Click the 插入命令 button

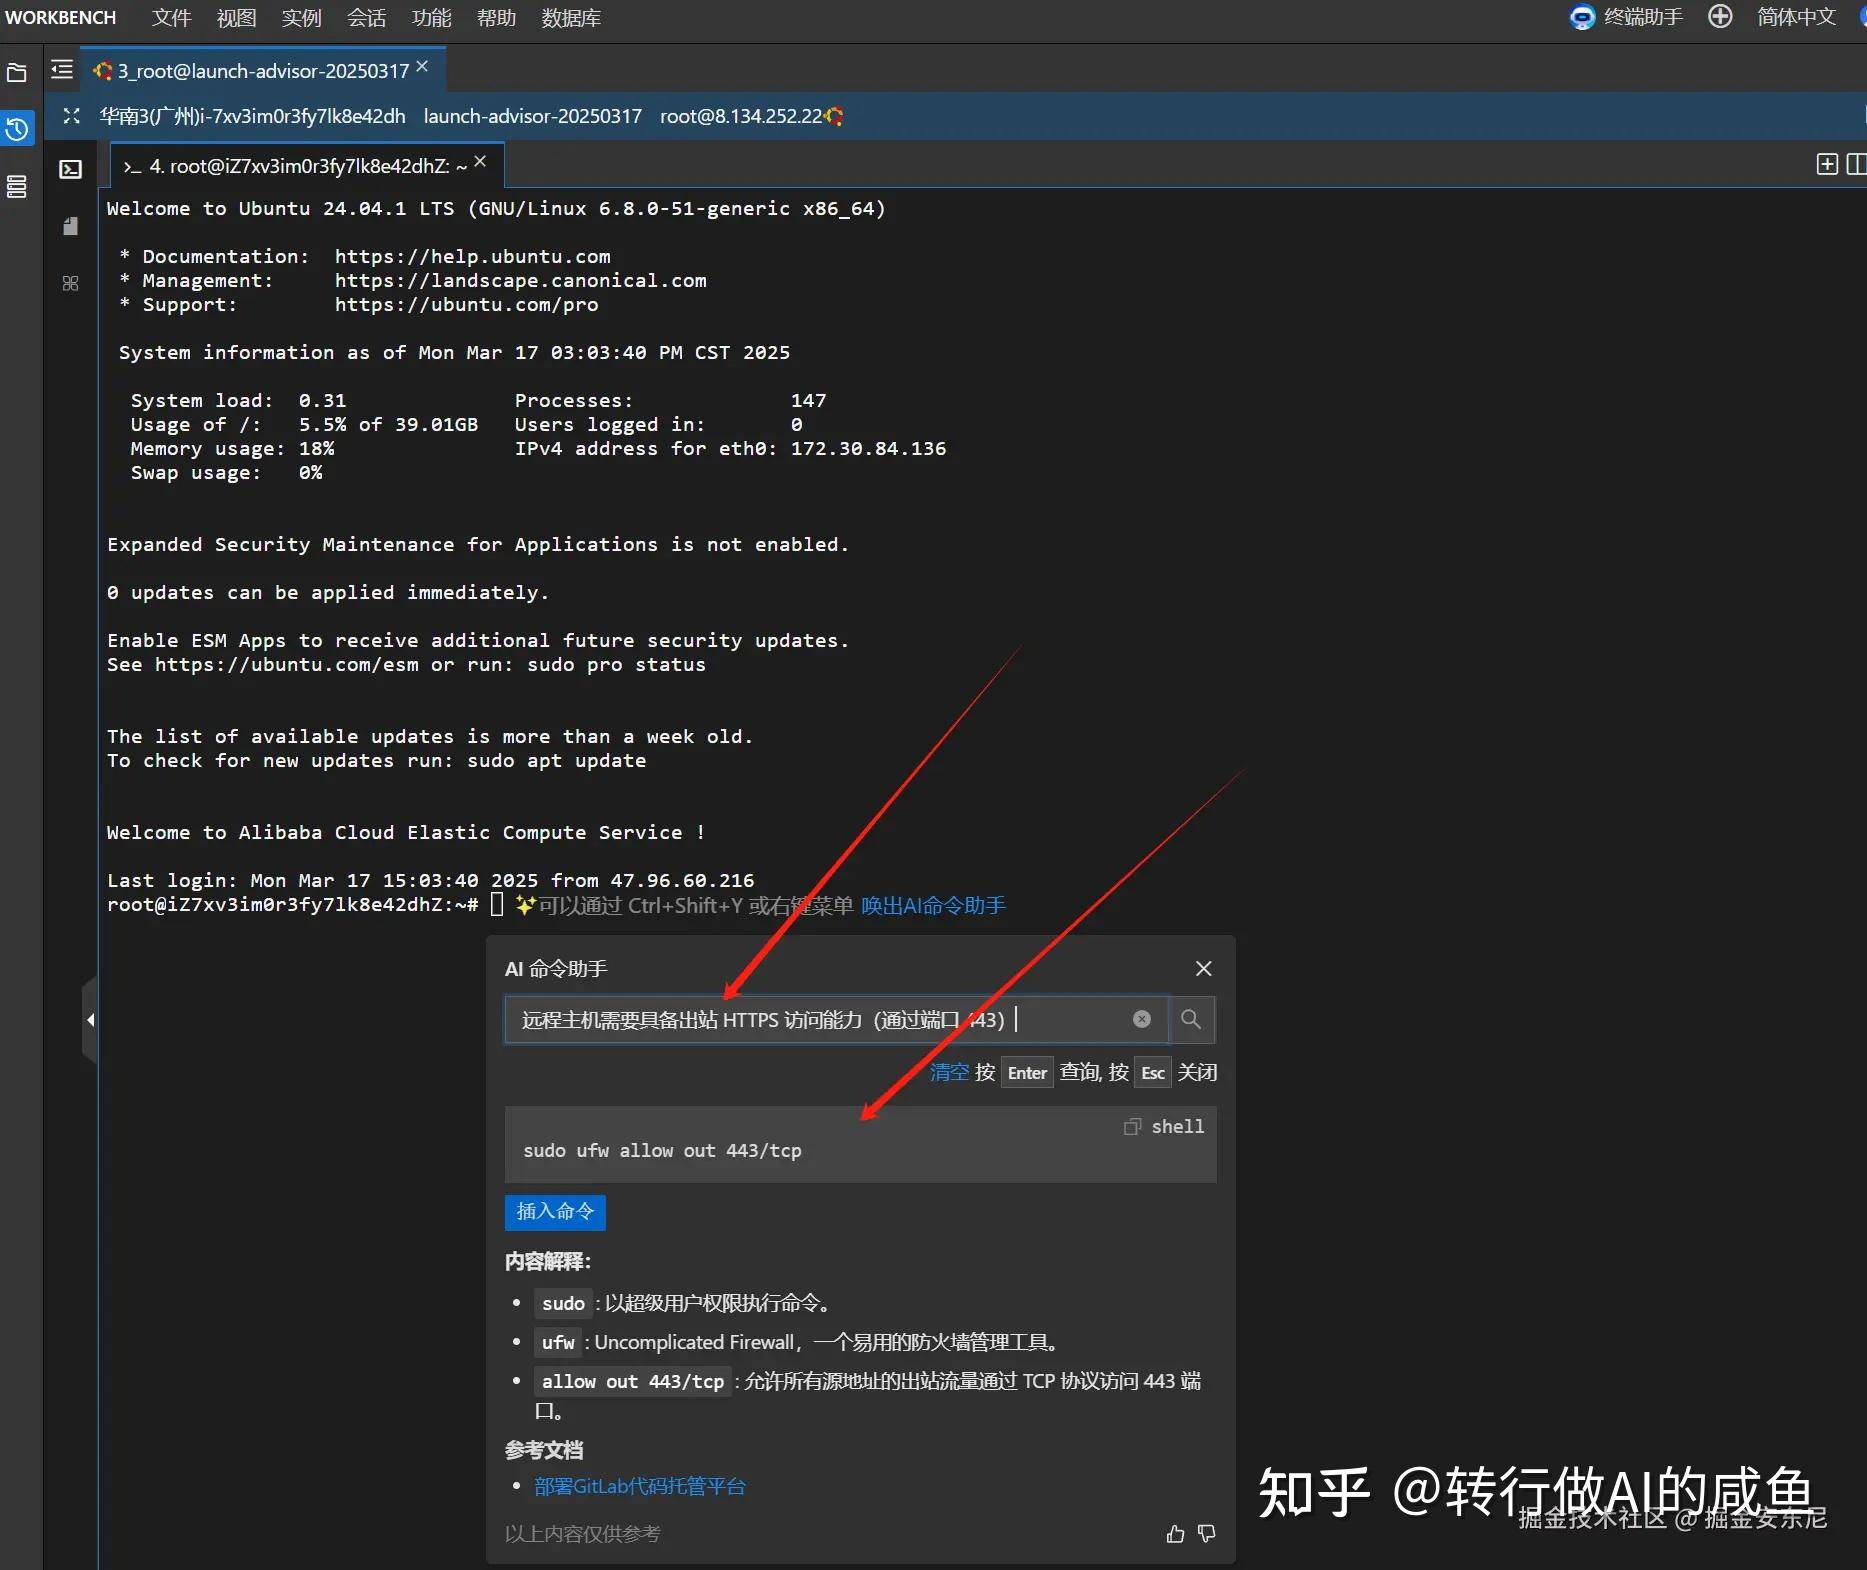click(x=555, y=1212)
